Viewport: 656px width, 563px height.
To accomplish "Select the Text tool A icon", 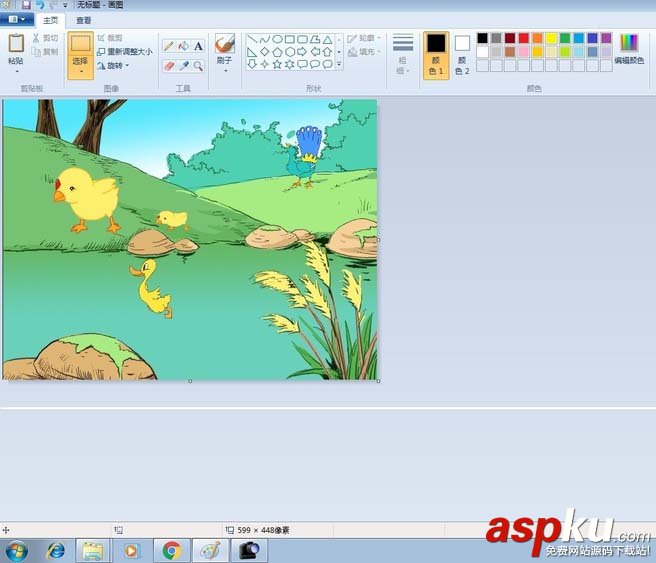I will click(x=198, y=46).
